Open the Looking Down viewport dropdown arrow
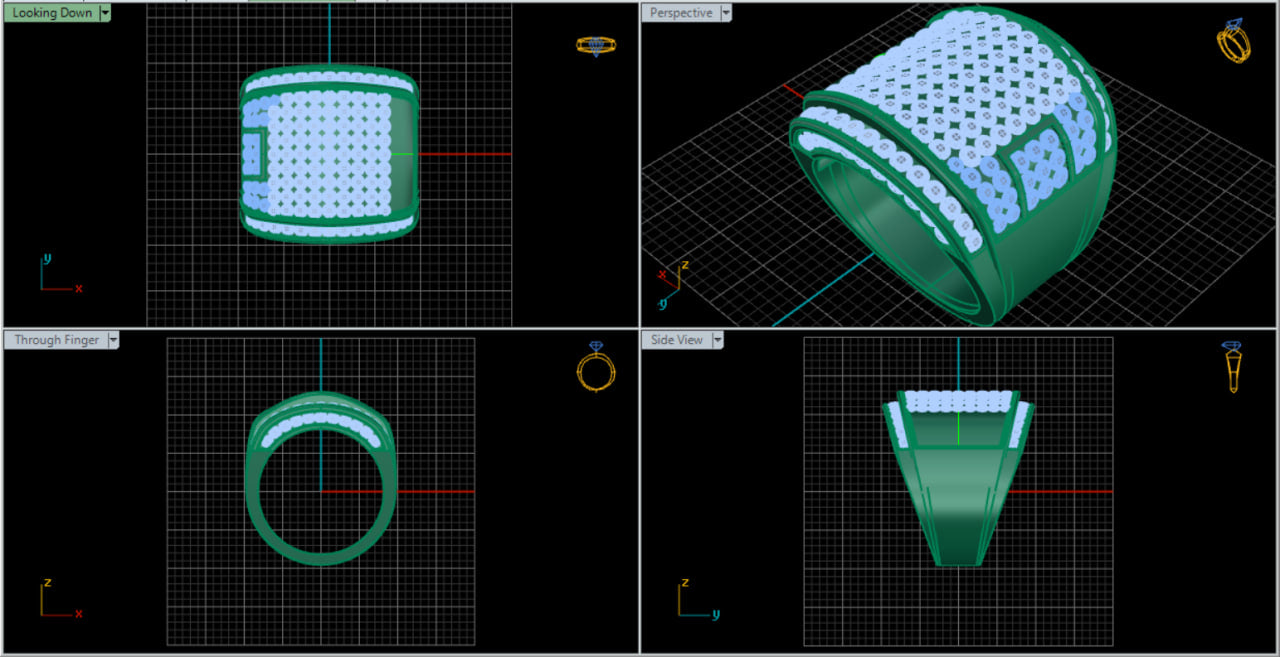The width and height of the screenshot is (1280, 657). pos(105,13)
